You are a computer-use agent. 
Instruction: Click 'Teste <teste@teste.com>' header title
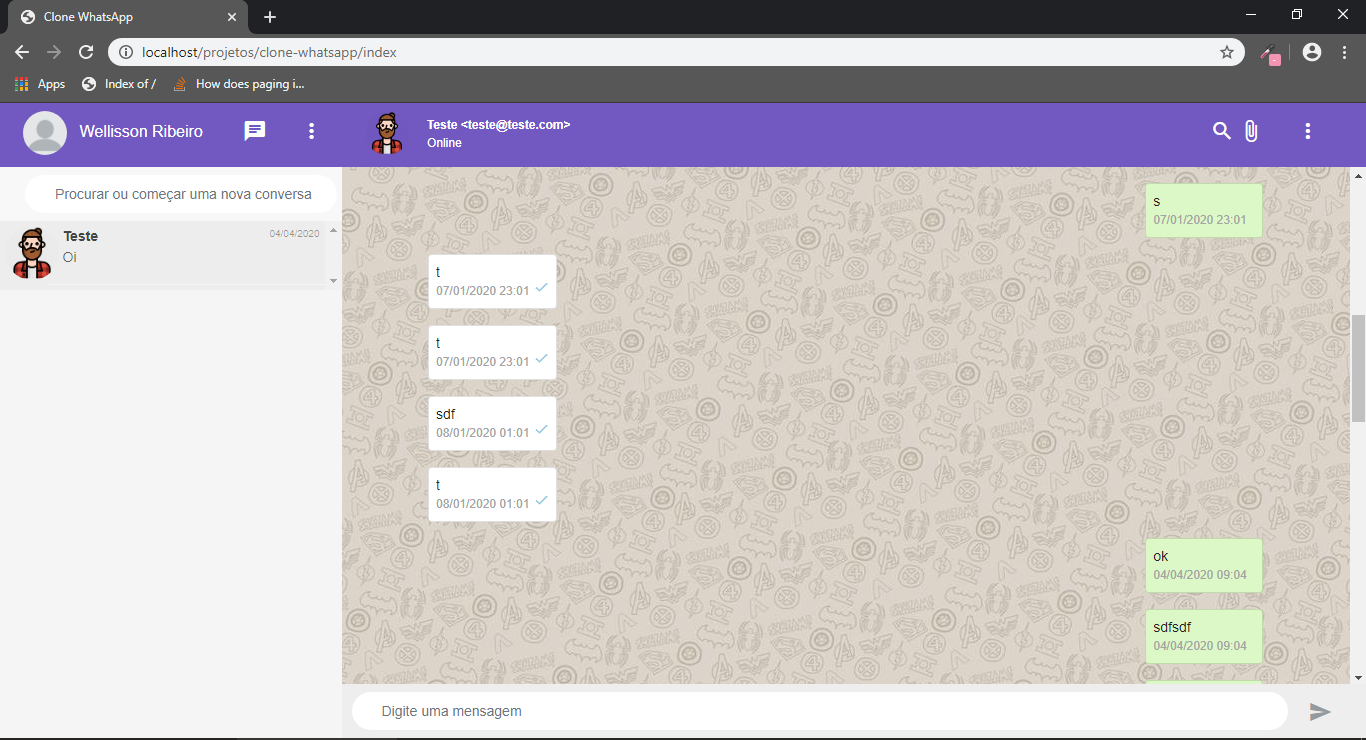pos(498,125)
